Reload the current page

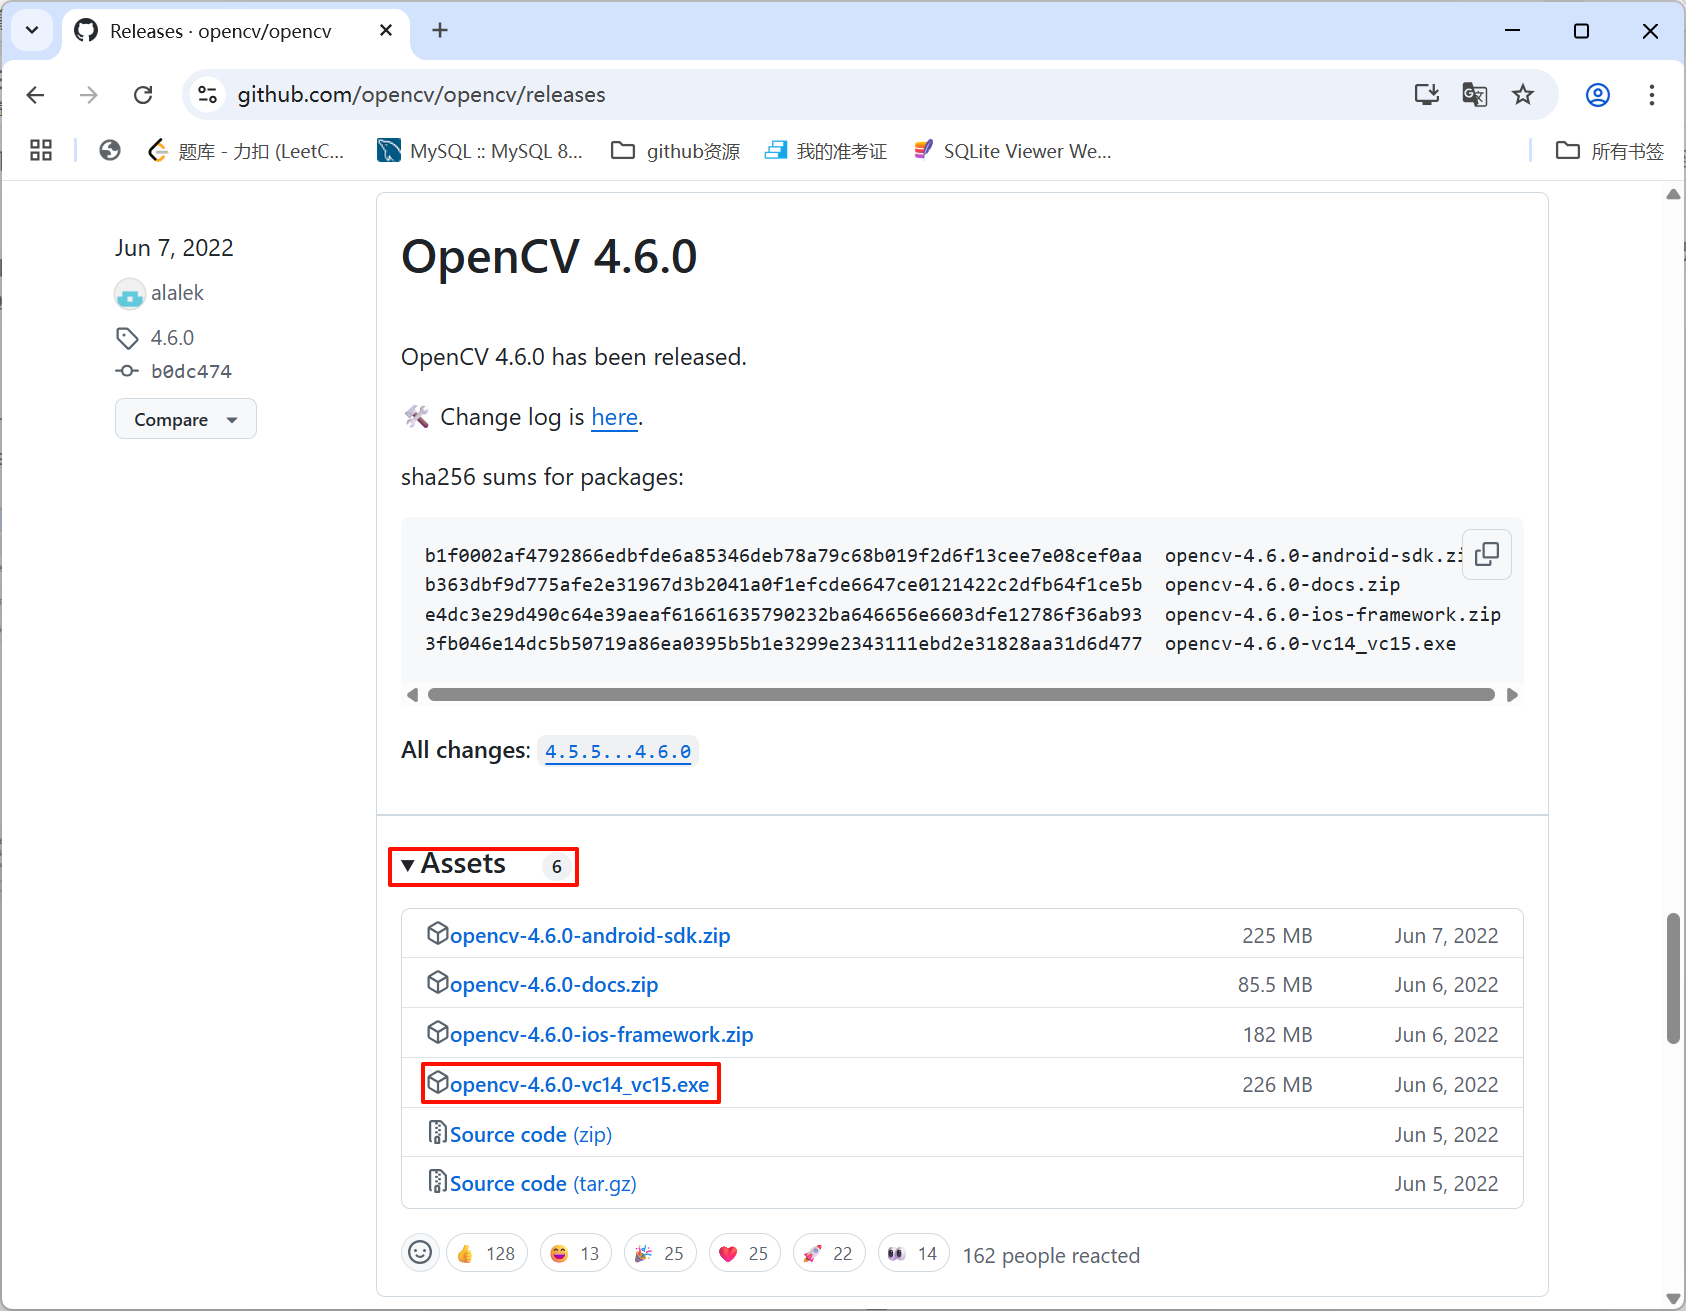click(x=143, y=95)
